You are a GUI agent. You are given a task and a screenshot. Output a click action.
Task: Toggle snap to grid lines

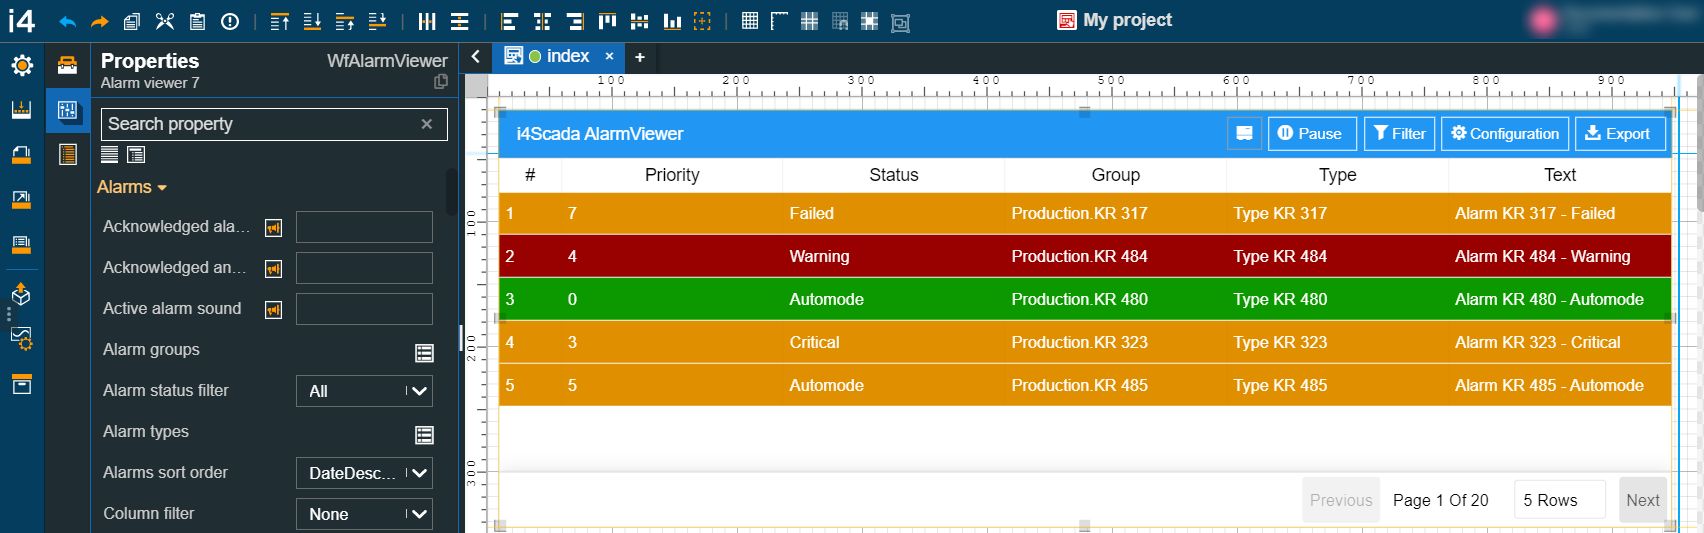[x=810, y=21]
